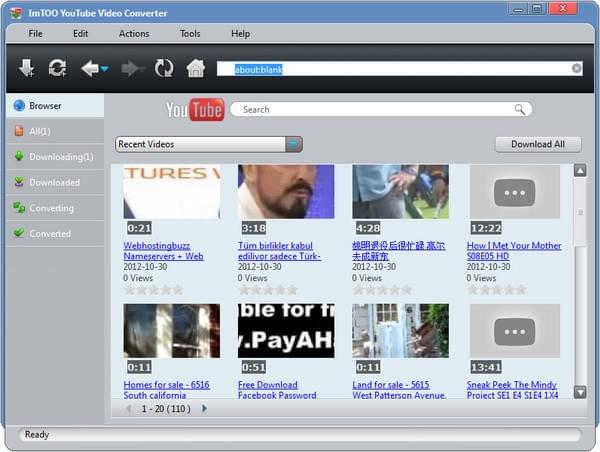Open the Downloaded sidebar list
The image size is (600, 452).
pyautogui.click(x=55, y=183)
